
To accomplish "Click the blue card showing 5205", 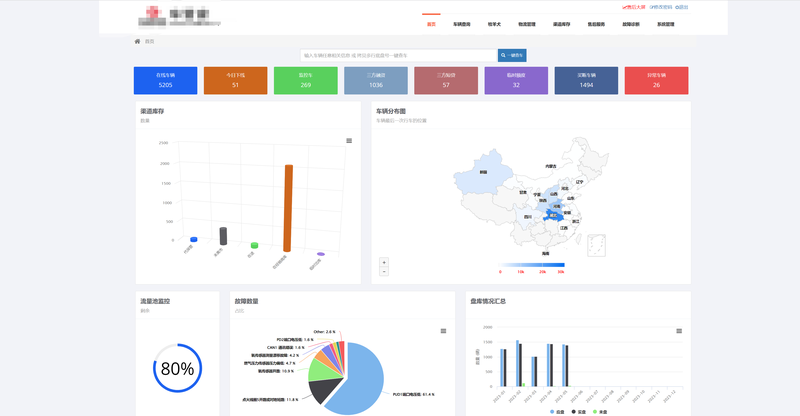I will [165, 81].
